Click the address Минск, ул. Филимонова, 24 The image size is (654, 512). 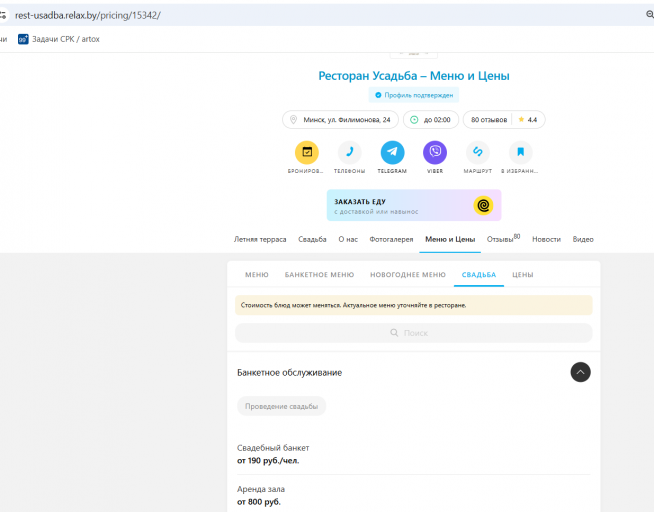340,120
